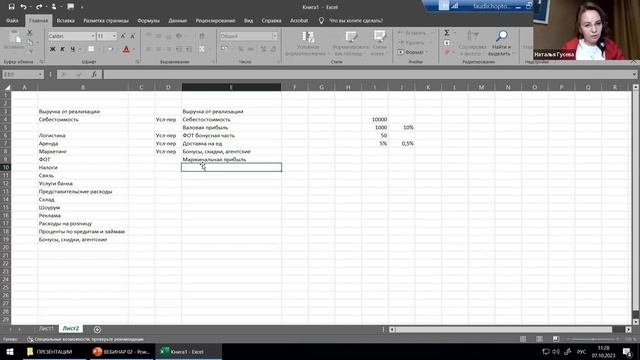Open the Acrobat ribbon tab
The height and width of the screenshot is (360, 640).
pos(299,20)
